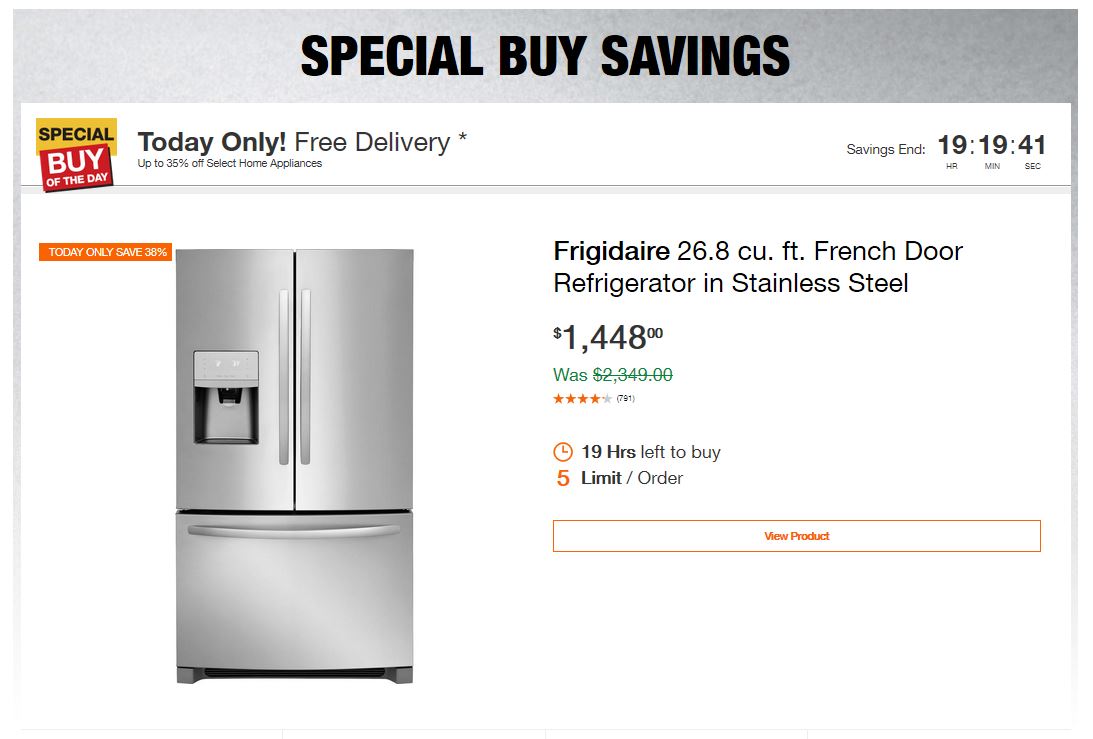This screenshot has height=739, width=1093.
Task: Click the asterisk after Free Delivery
Action: point(462,139)
